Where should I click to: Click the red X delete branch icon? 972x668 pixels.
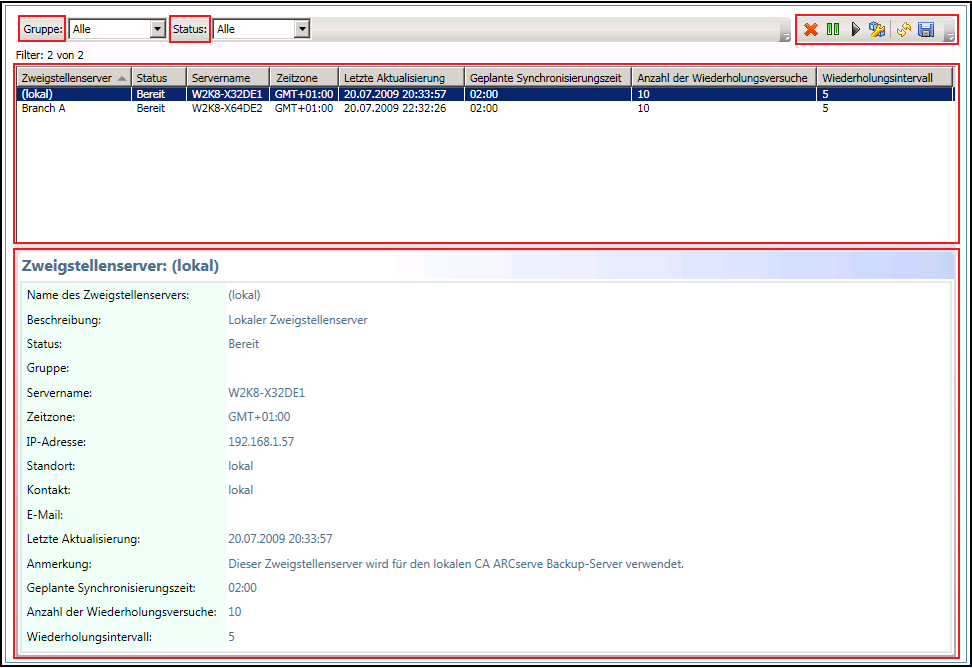pyautogui.click(x=810, y=29)
